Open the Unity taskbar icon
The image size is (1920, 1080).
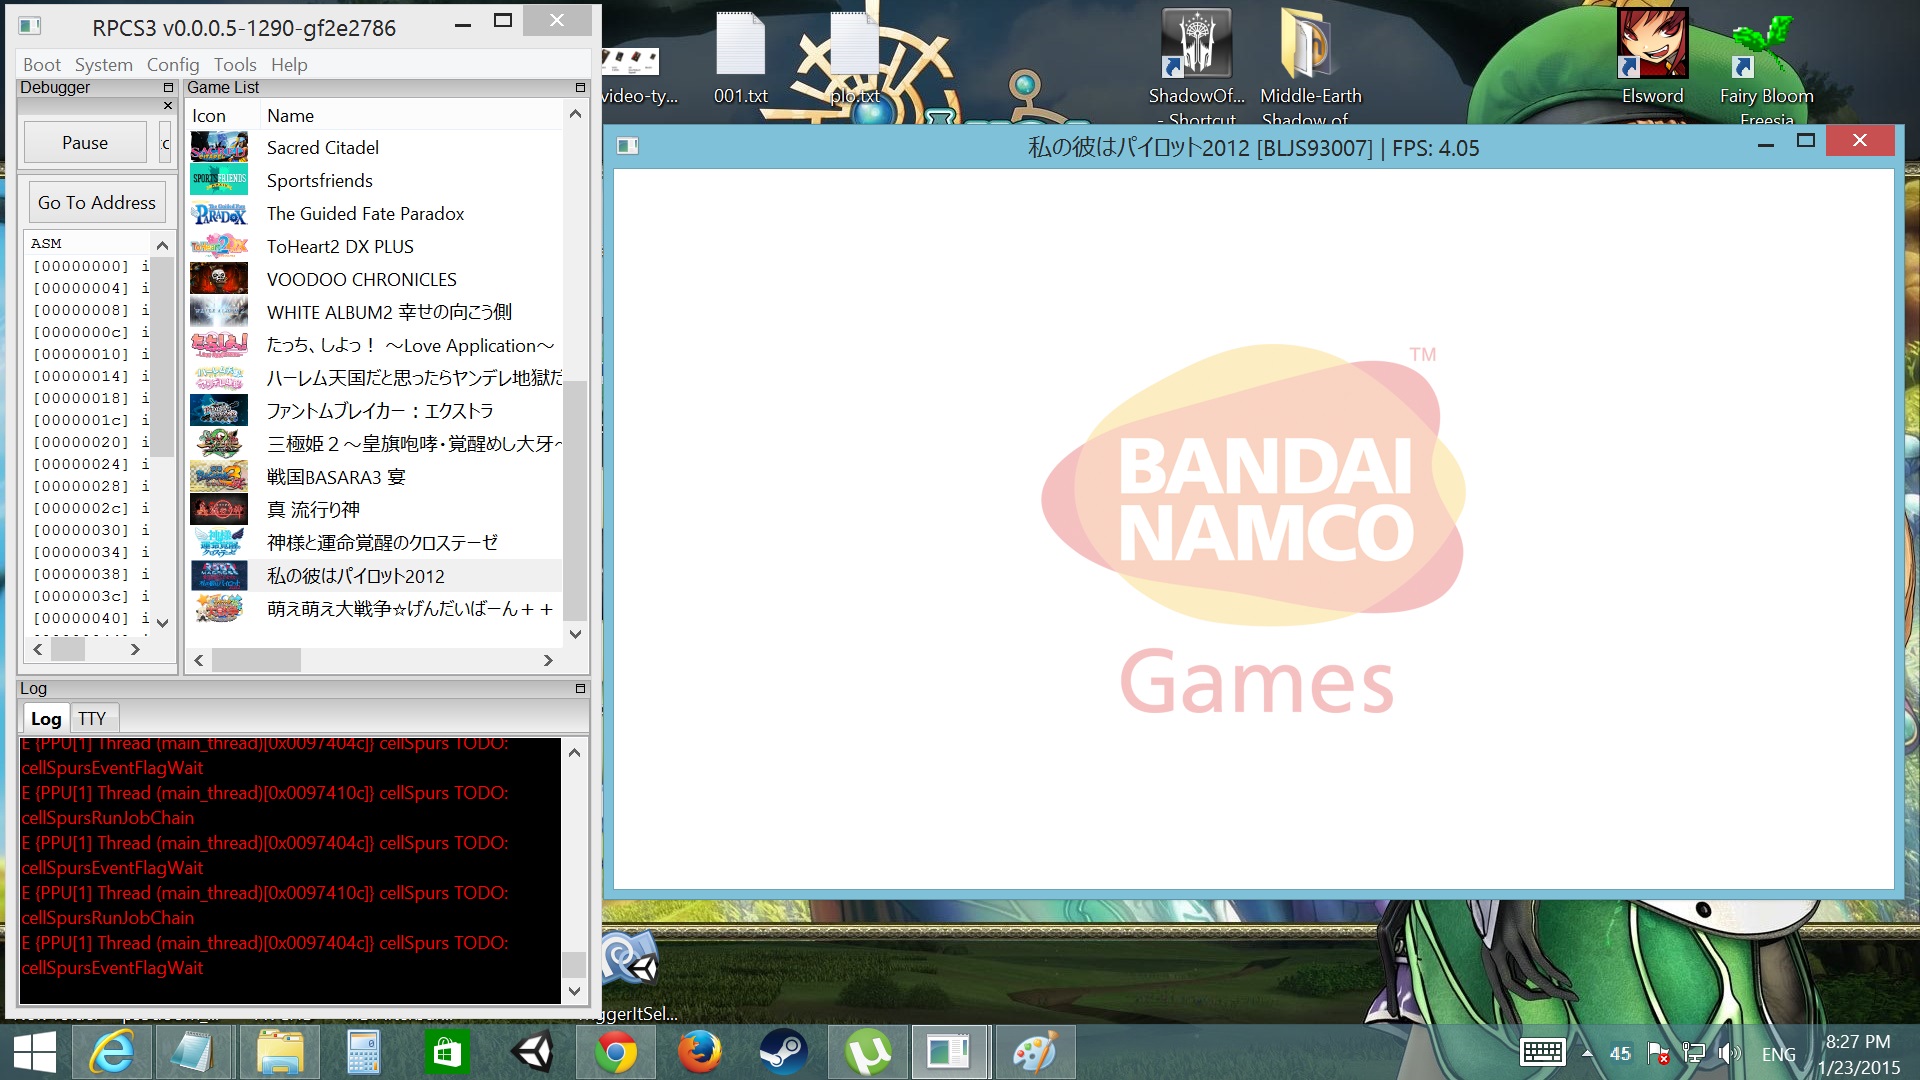(532, 1052)
